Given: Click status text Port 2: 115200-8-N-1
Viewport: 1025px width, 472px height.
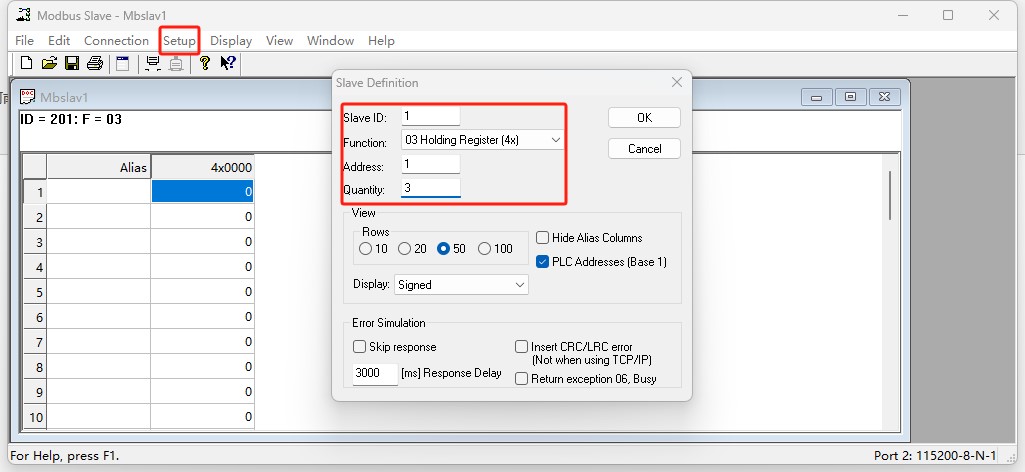Looking at the screenshot, I should click(x=935, y=456).
